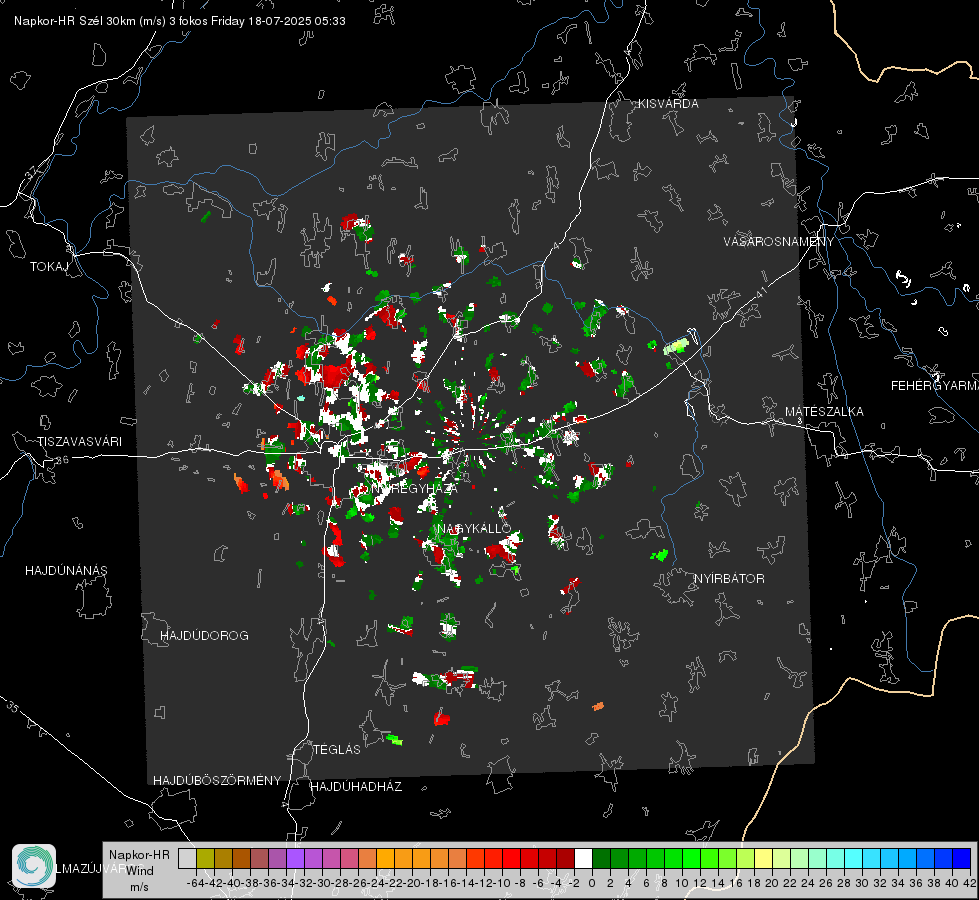Viewport: 979px width, 900px height.
Task: Click the dark green swatch right of white
Action: click(601, 858)
